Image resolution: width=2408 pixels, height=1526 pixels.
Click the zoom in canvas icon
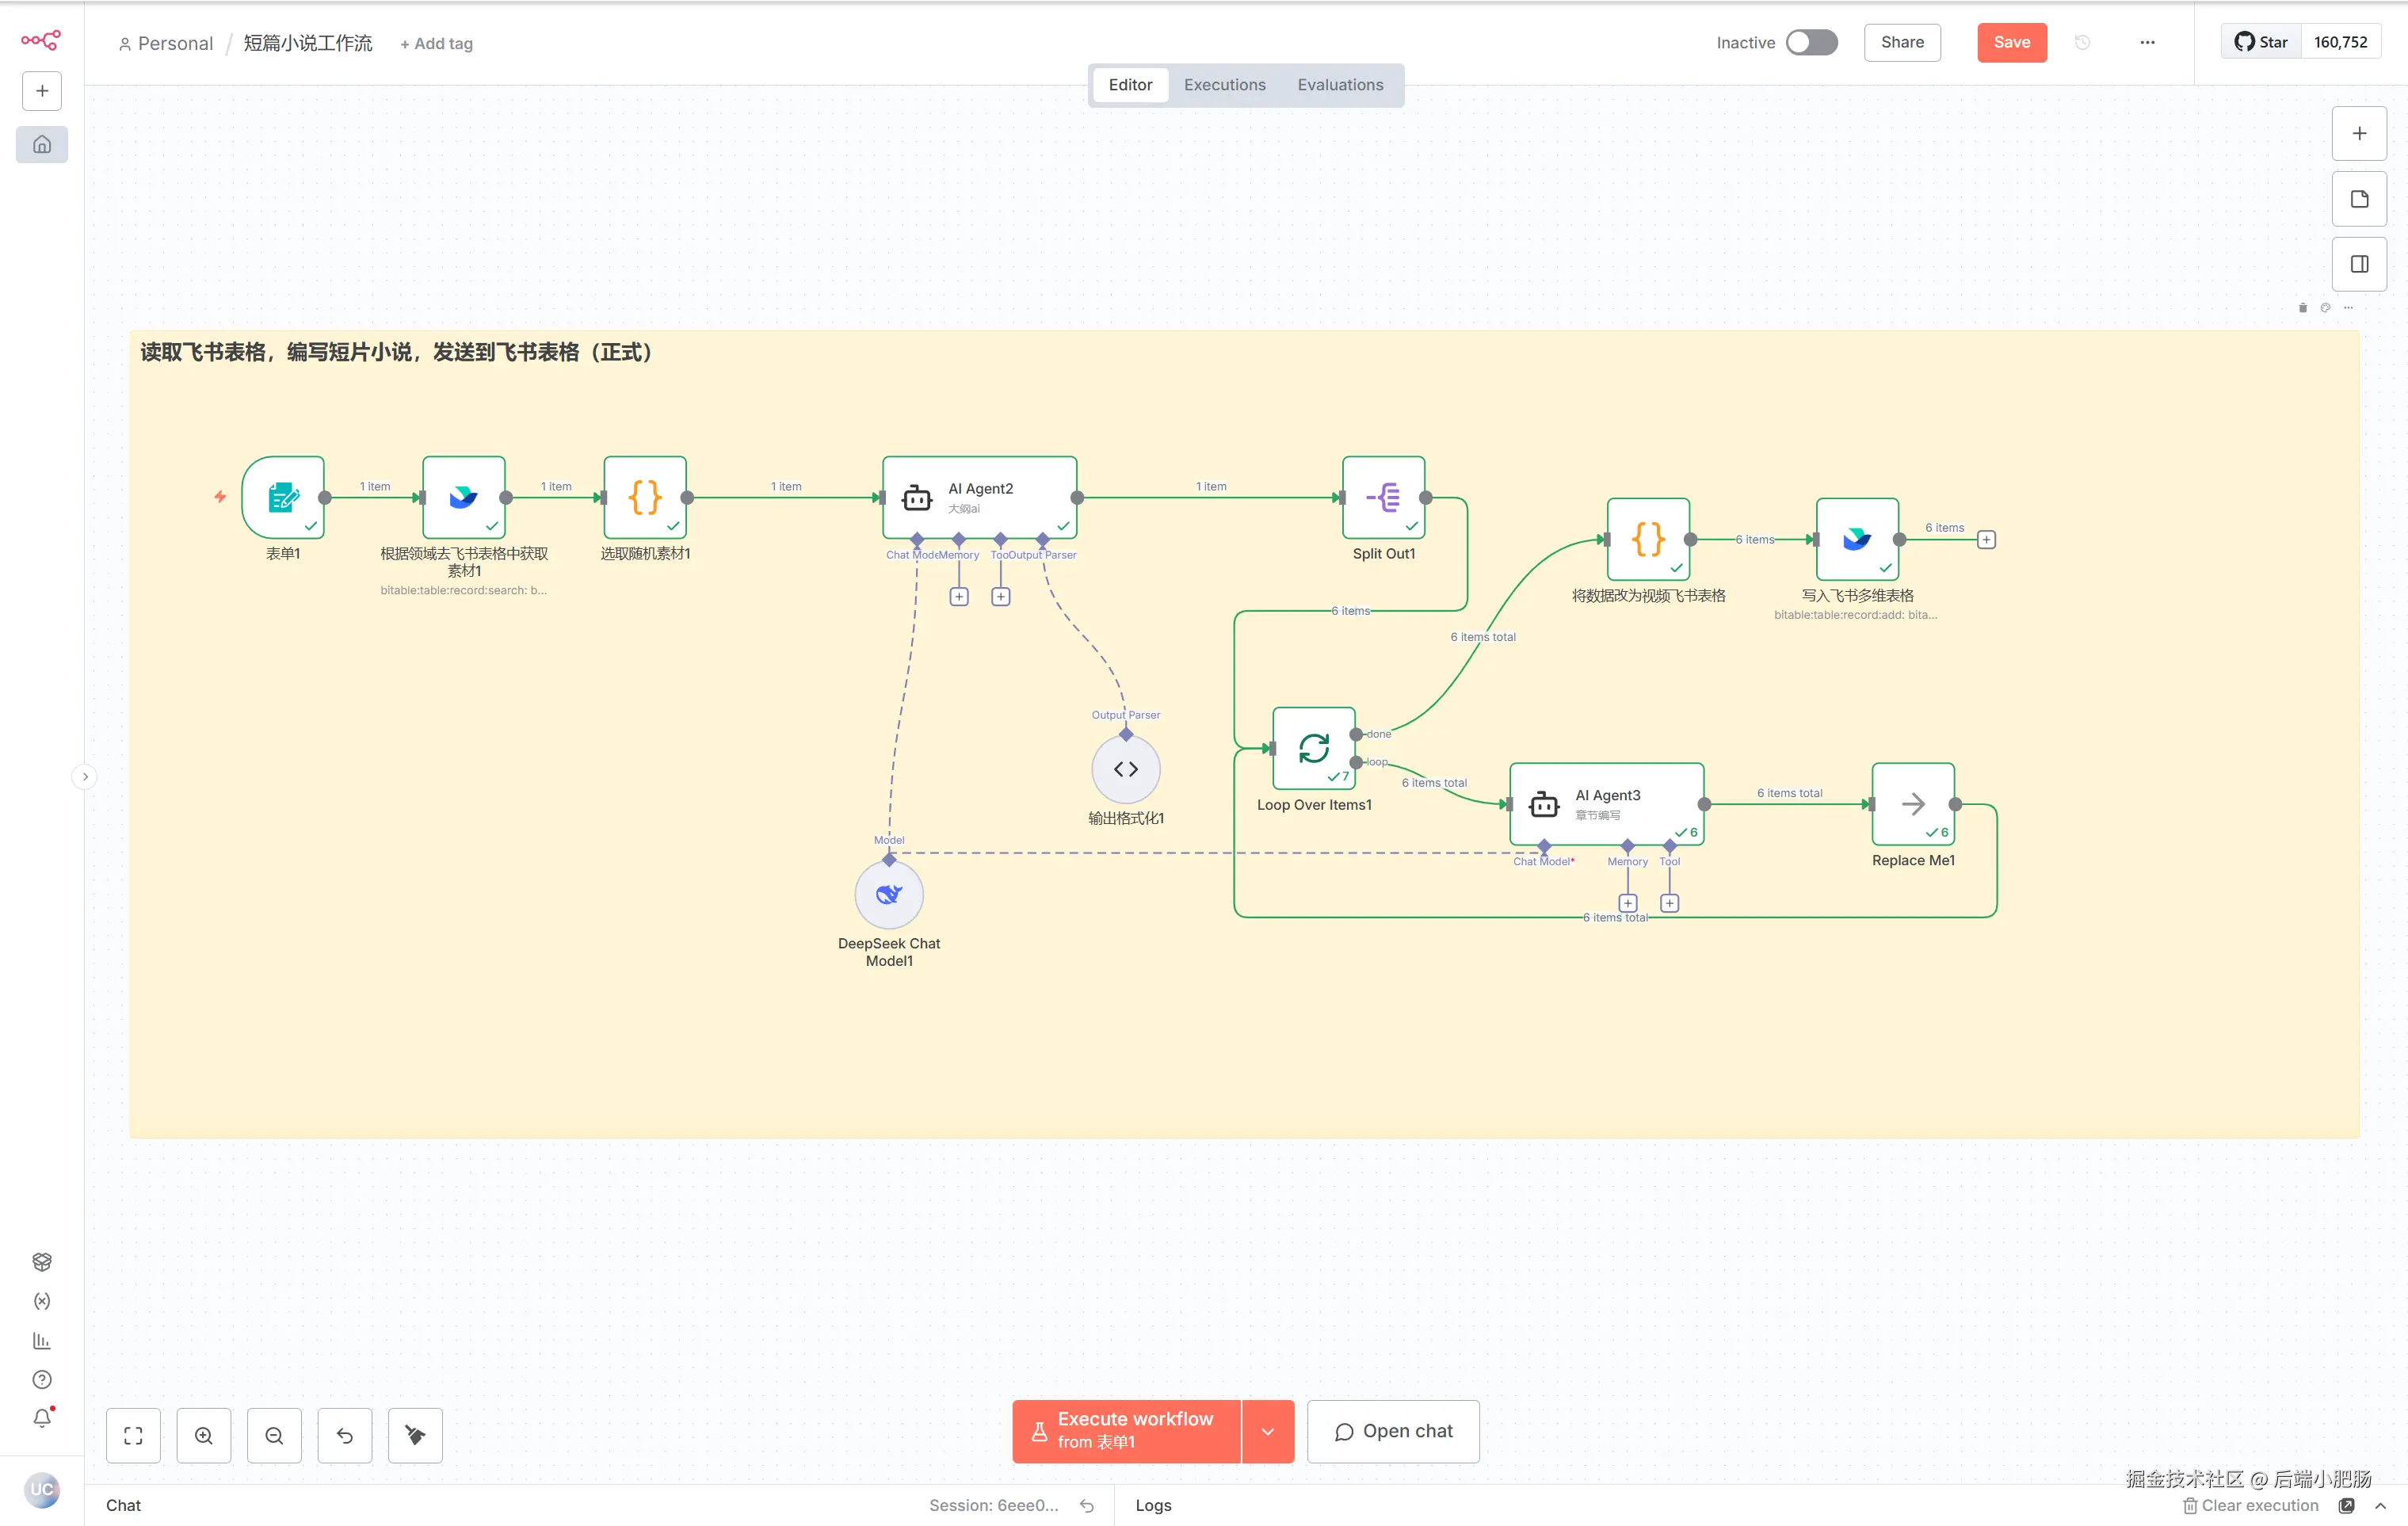coord(203,1435)
